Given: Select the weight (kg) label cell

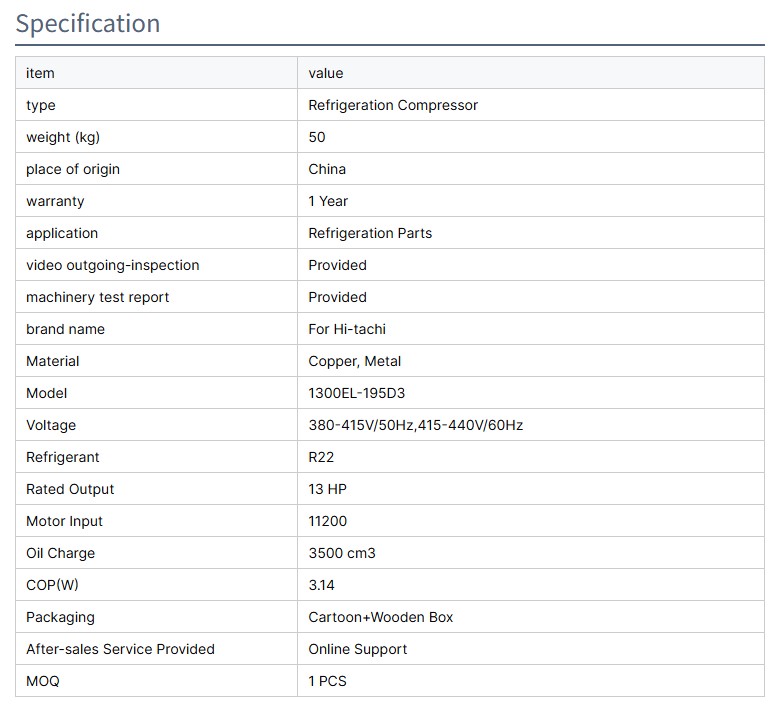Looking at the screenshot, I should (x=63, y=137).
